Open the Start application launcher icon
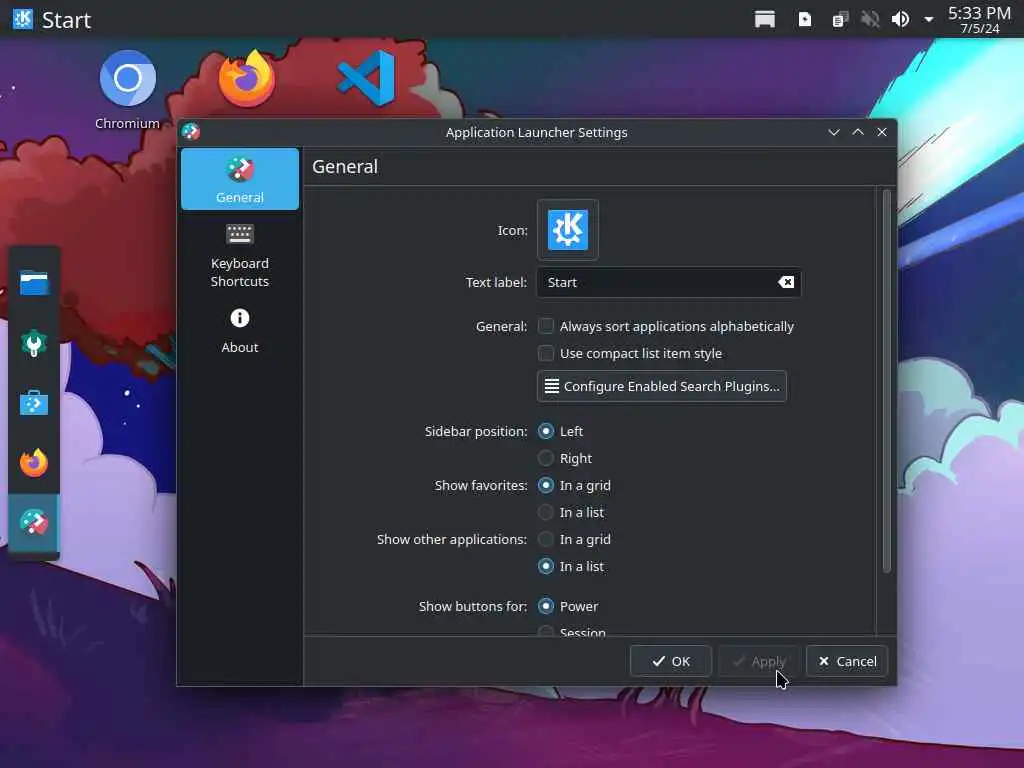 23,19
